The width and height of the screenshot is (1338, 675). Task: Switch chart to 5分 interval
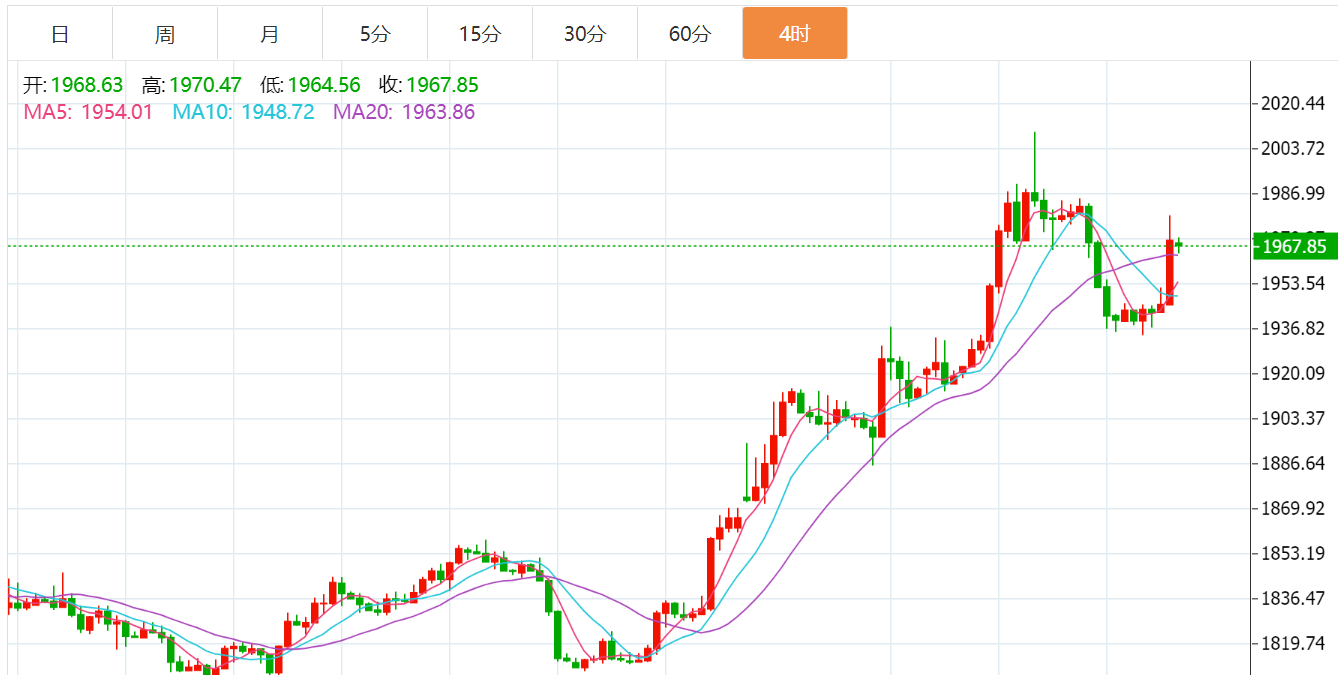point(375,34)
